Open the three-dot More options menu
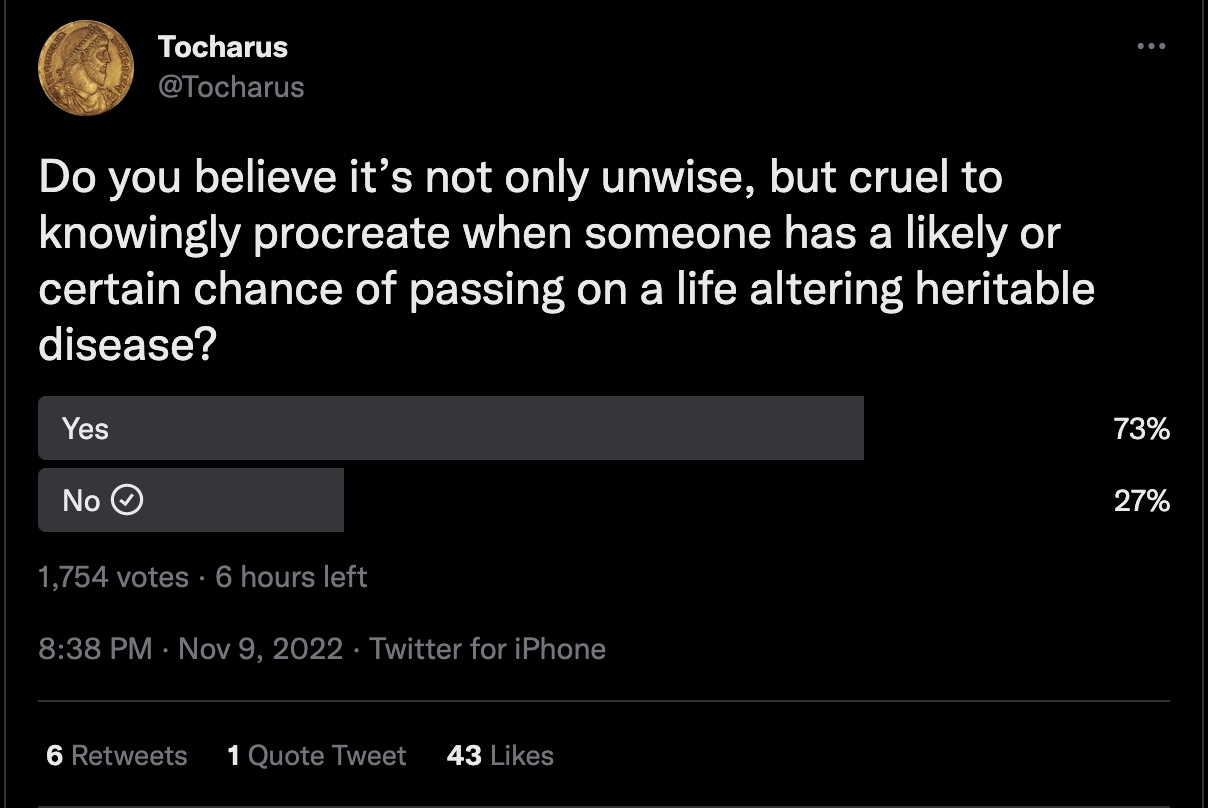Viewport: 1208px width, 808px height. pyautogui.click(x=1151, y=46)
